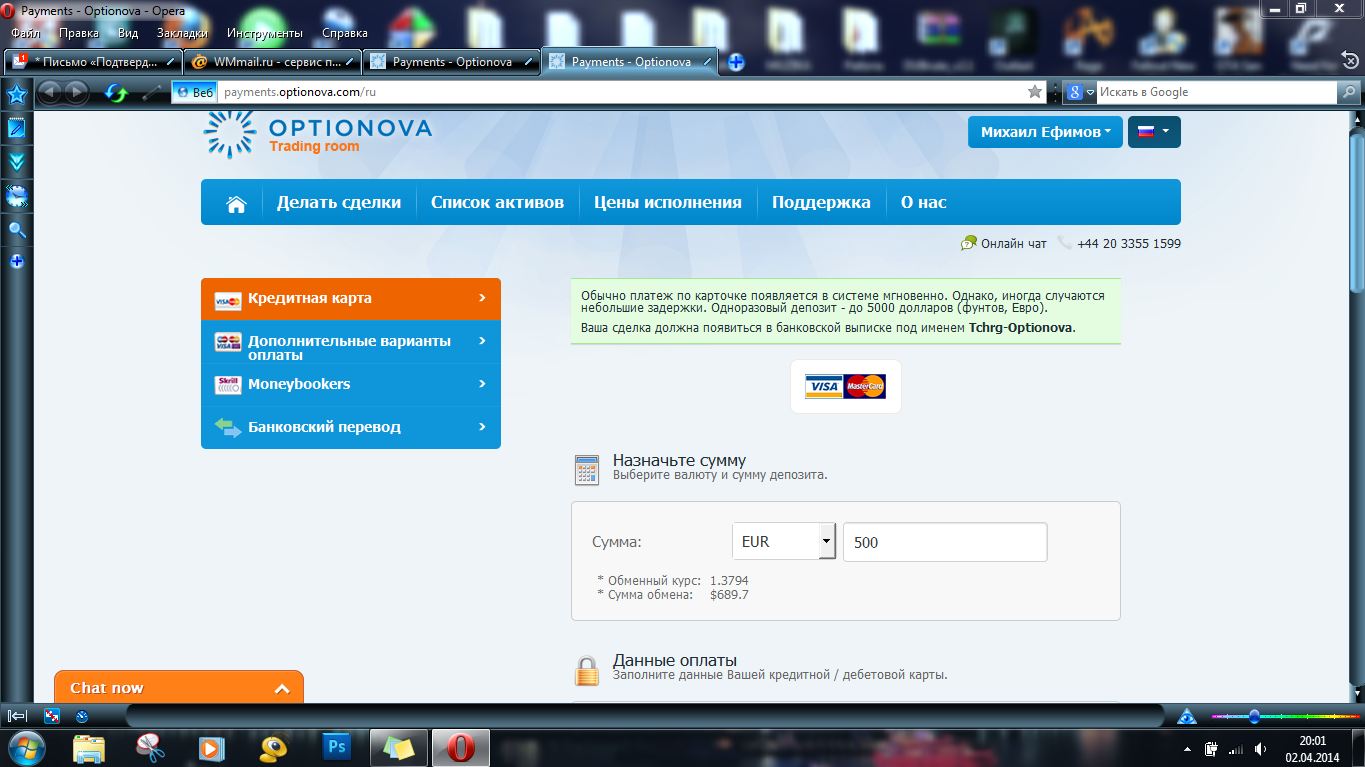Open the Google search engine selector dropdown
The height and width of the screenshot is (767, 1365).
click(x=1079, y=92)
